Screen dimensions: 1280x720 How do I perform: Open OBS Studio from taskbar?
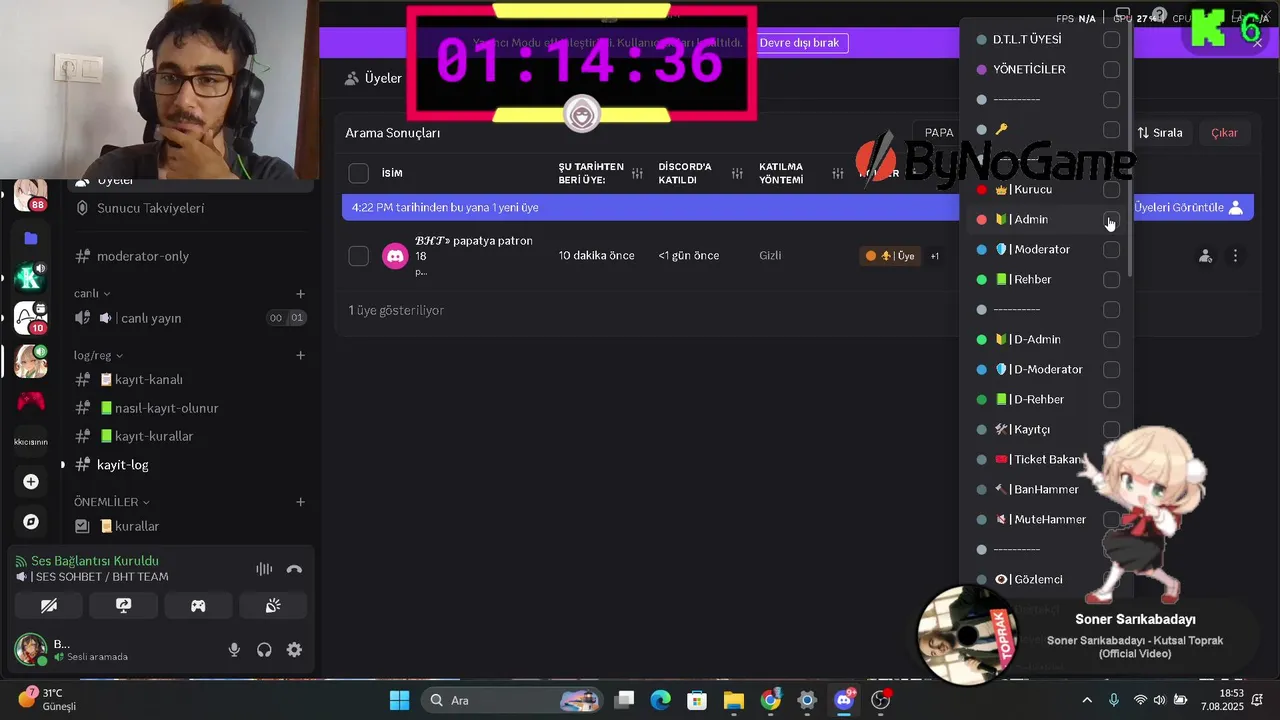click(x=881, y=700)
